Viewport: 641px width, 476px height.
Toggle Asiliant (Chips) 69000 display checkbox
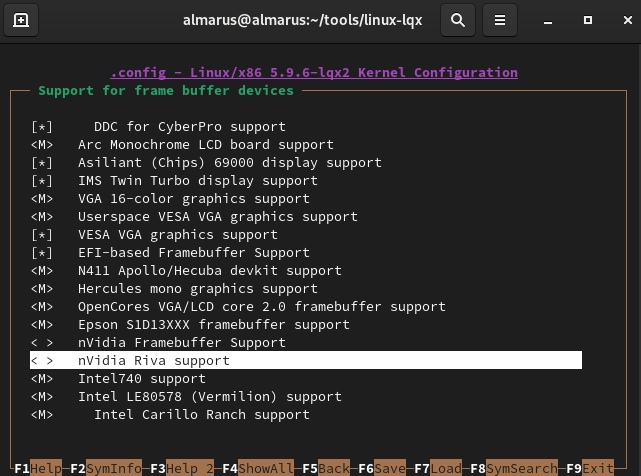coord(42,163)
